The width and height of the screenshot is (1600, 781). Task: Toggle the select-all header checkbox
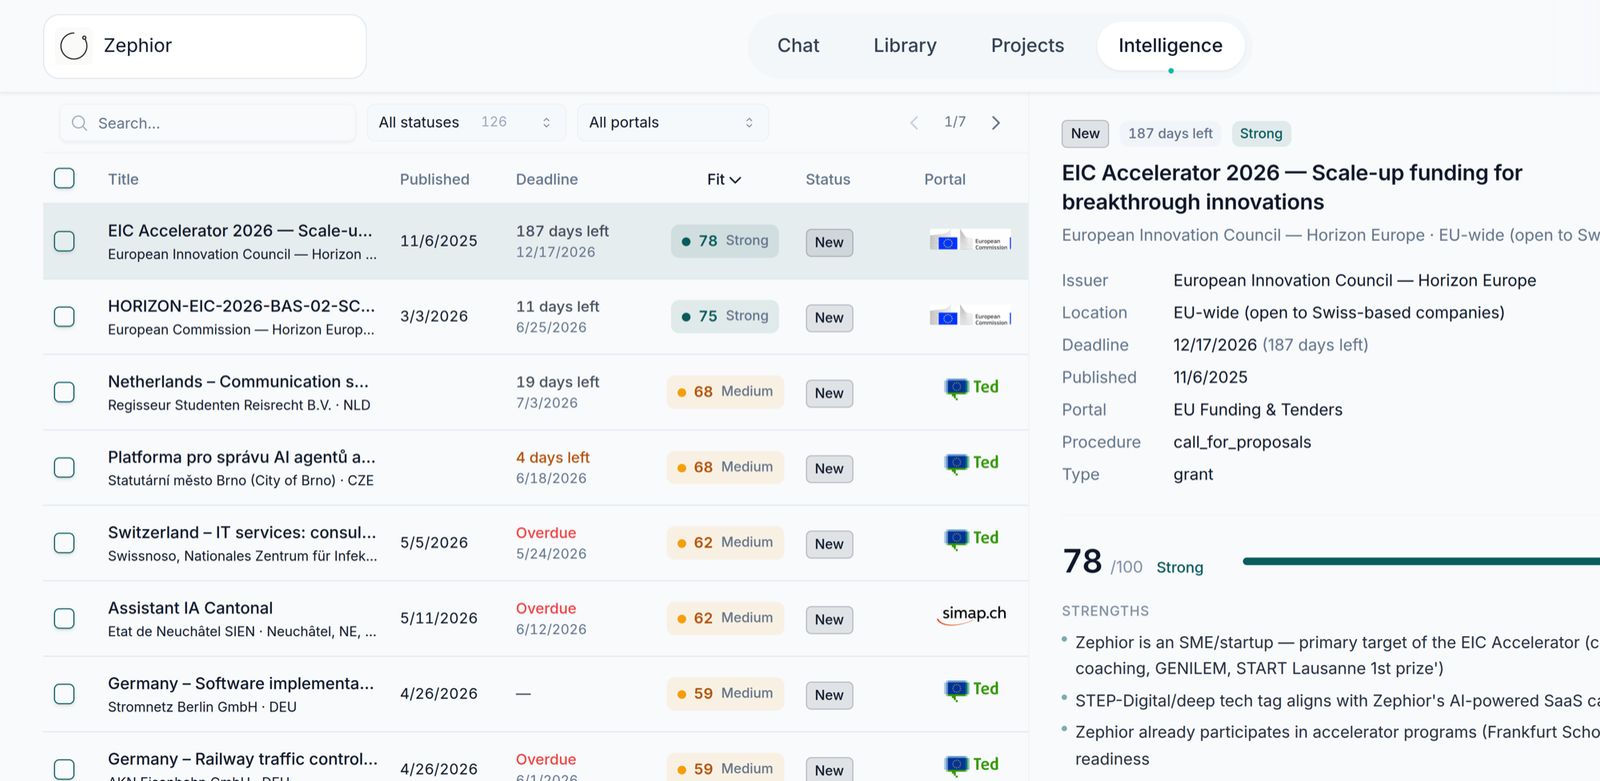click(x=64, y=178)
